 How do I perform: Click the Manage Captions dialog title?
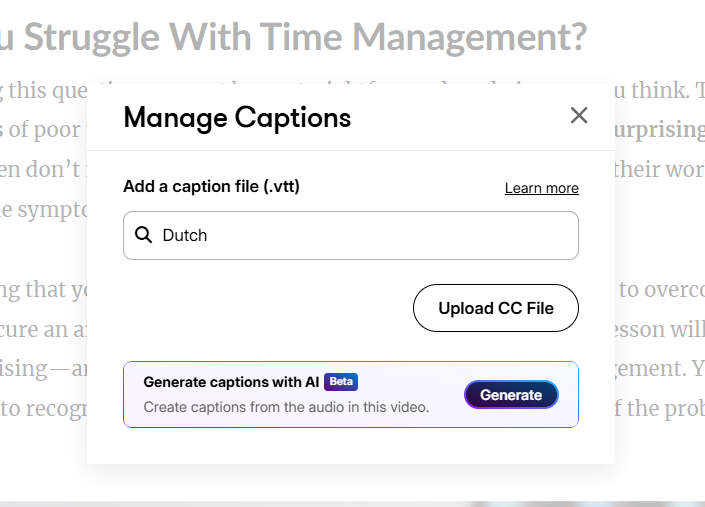[x=237, y=117]
